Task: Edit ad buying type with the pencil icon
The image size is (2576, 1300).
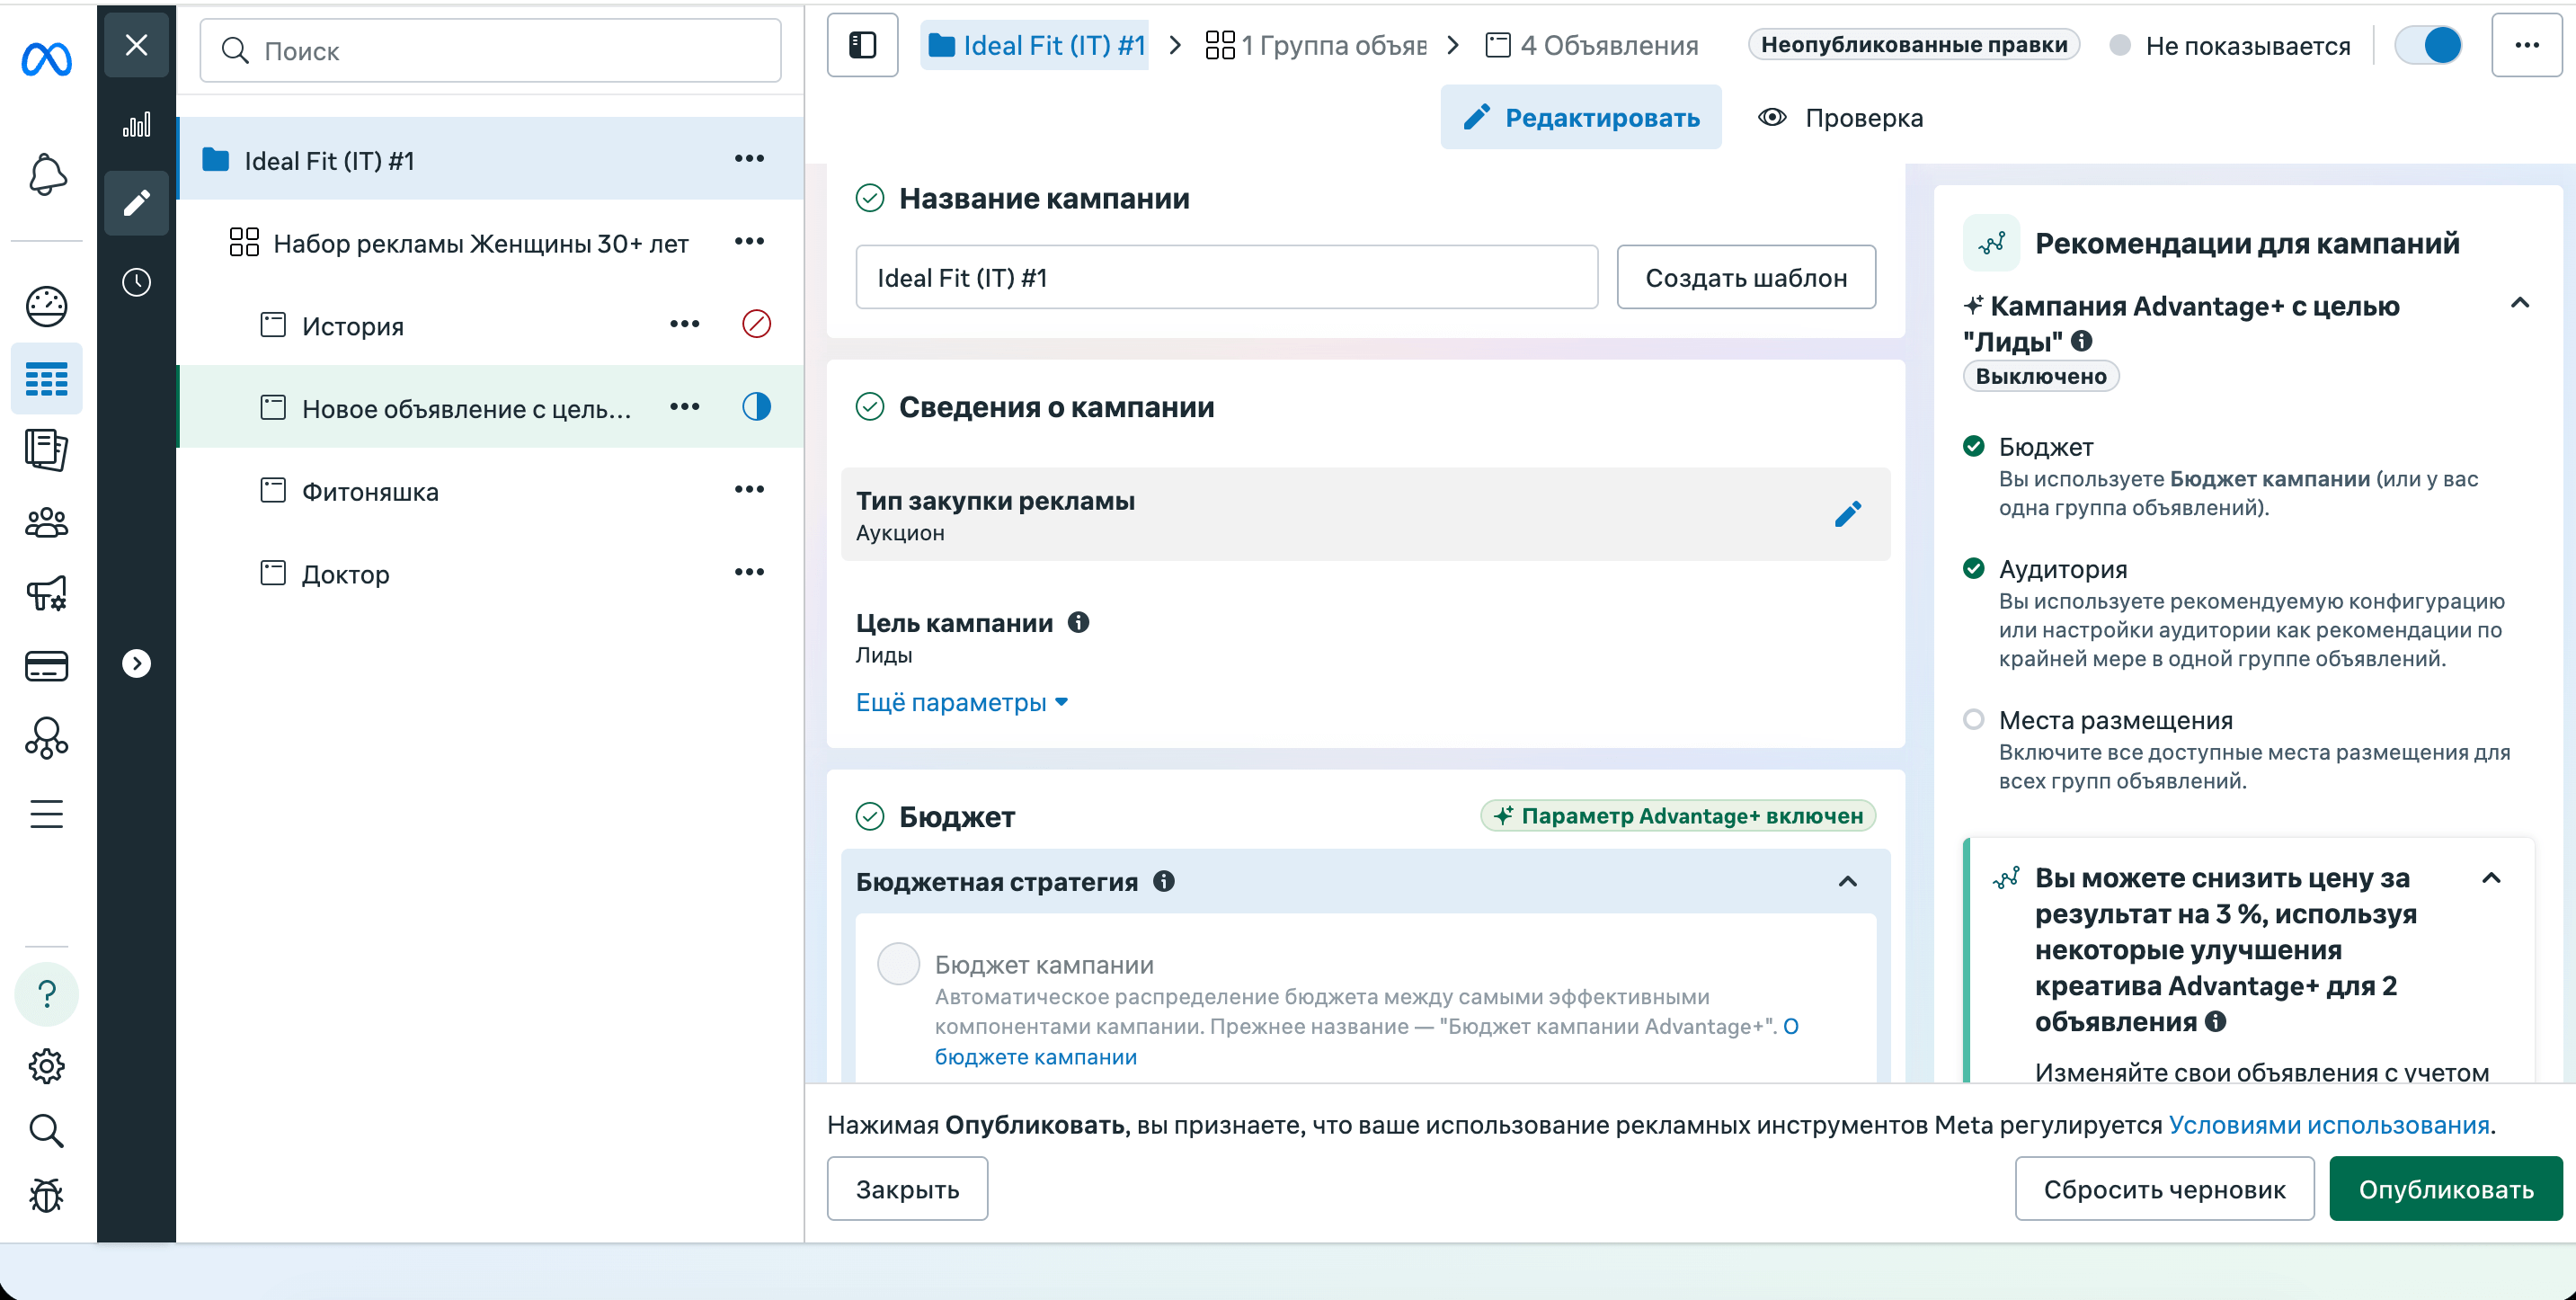Action: coord(1847,514)
